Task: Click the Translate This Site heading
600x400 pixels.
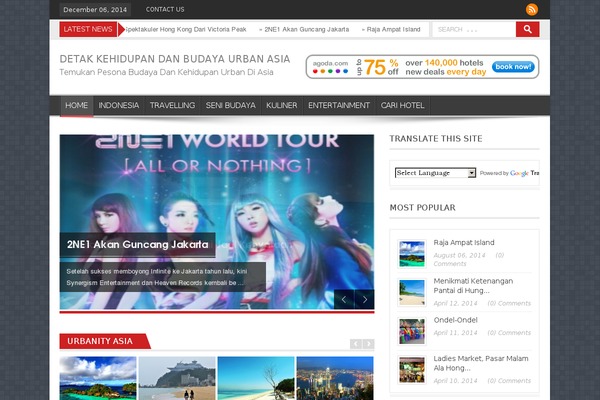Action: tap(436, 139)
